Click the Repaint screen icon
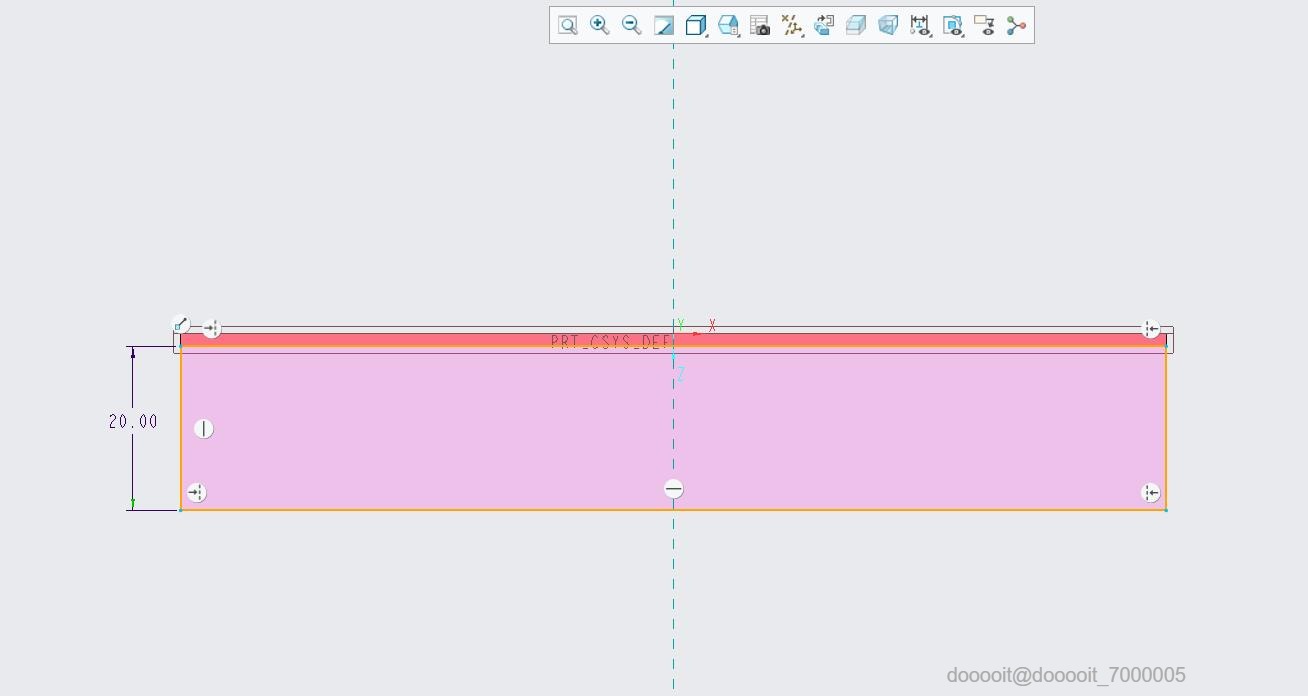1308x696 pixels. 663,26
